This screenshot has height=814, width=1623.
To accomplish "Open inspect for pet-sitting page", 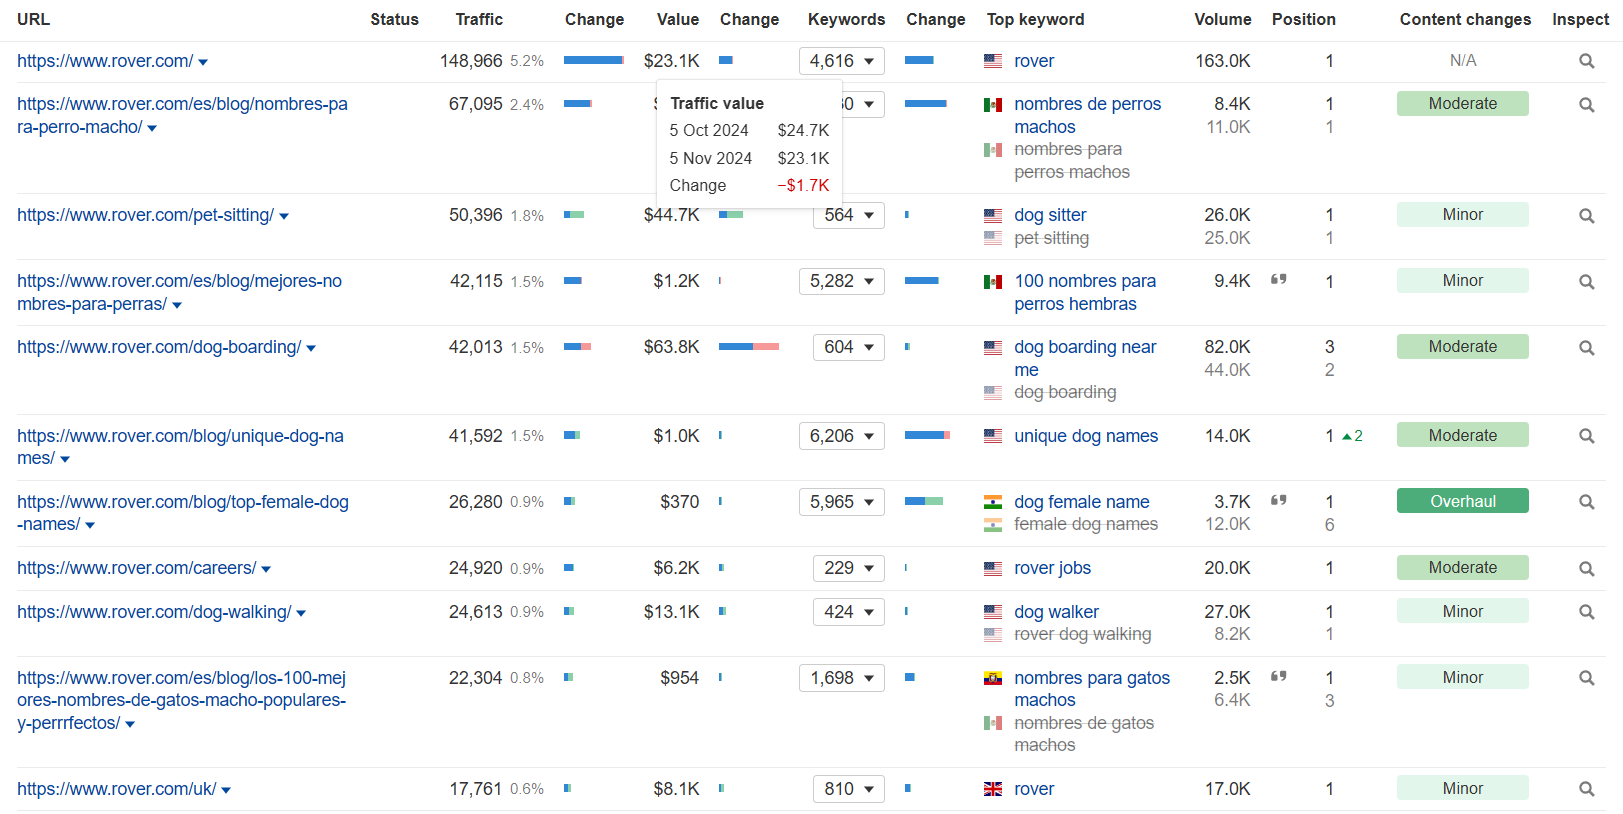I will 1586,215.
